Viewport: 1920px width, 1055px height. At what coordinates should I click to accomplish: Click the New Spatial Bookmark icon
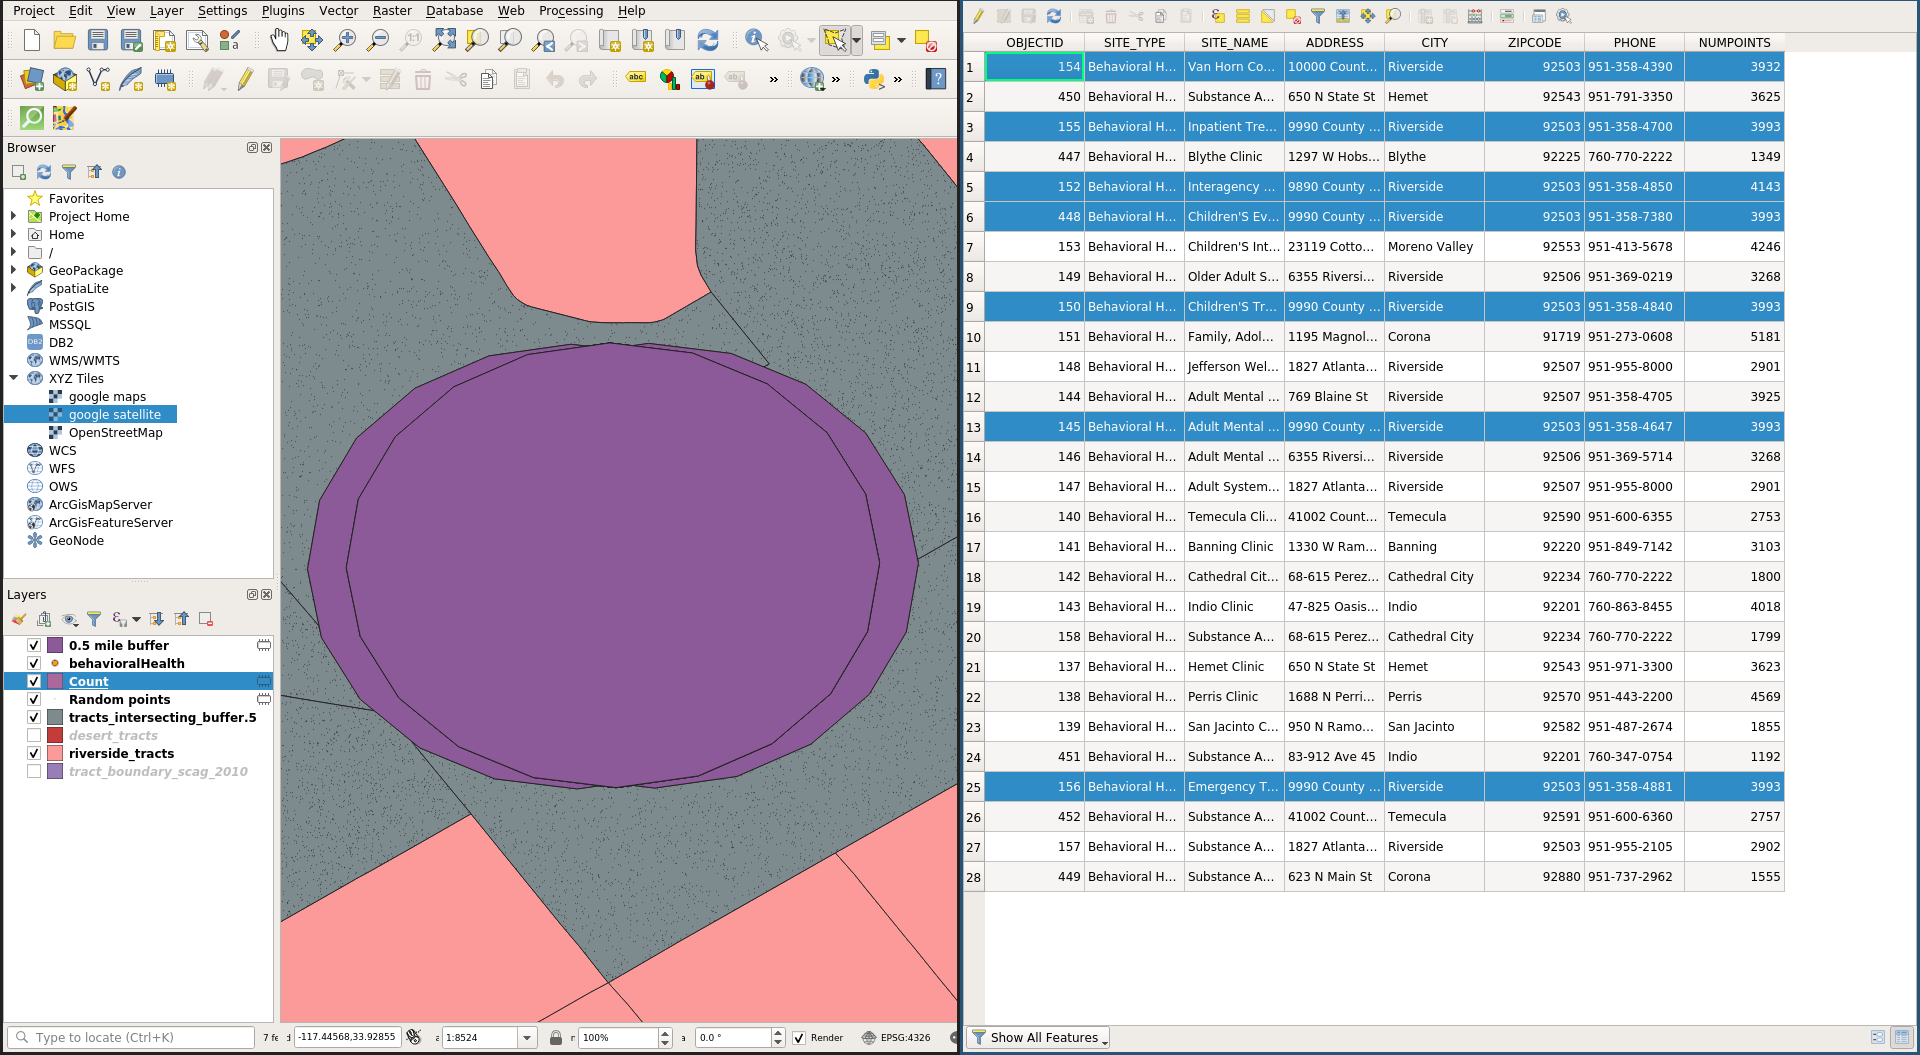pyautogui.click(x=642, y=40)
